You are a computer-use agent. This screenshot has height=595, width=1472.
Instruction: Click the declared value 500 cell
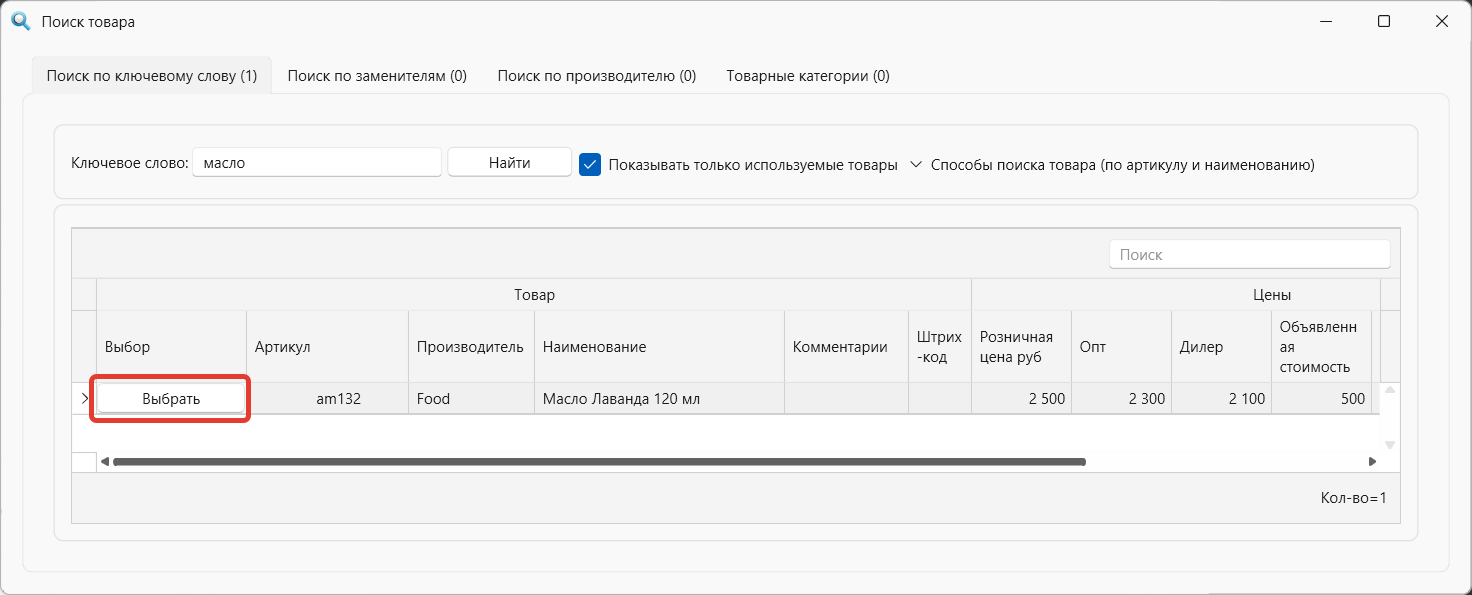pos(1321,399)
